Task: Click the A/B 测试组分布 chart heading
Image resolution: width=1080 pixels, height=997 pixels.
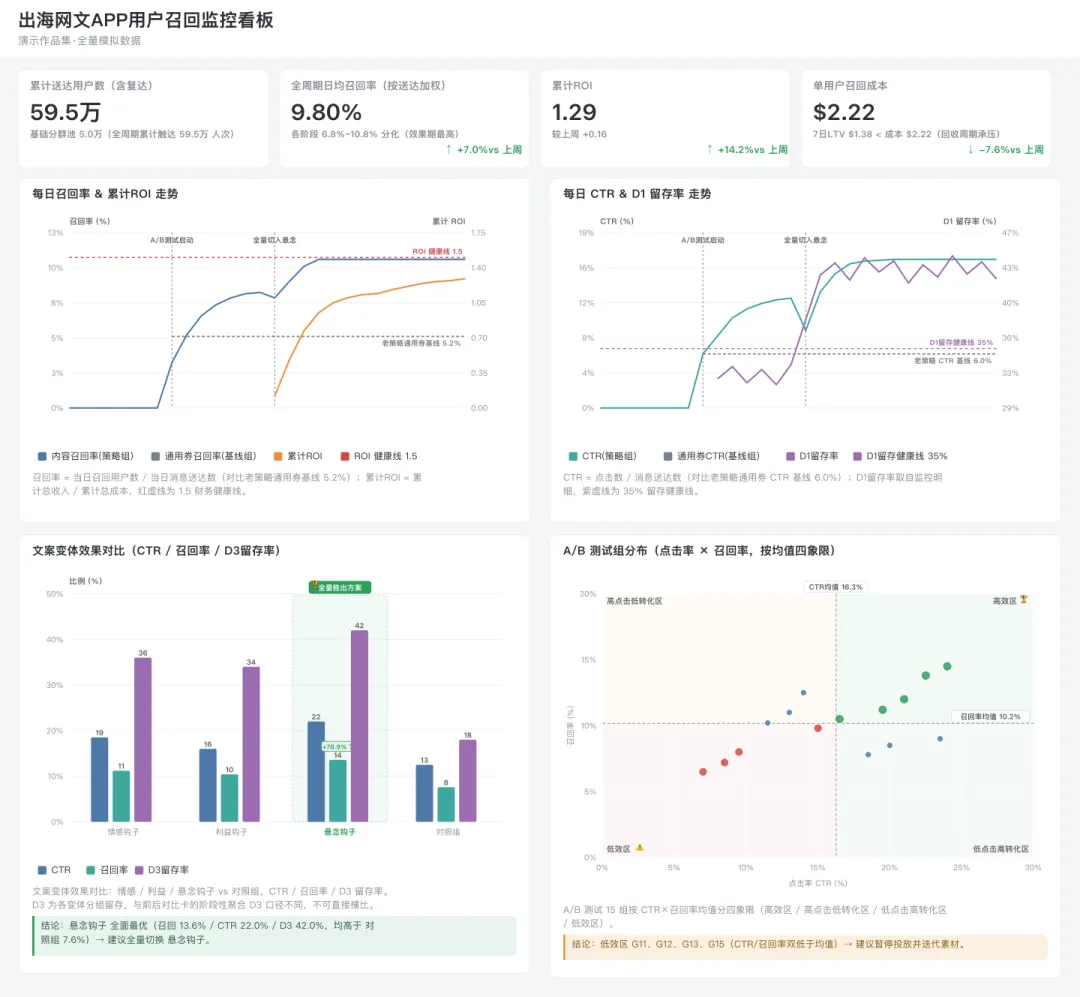Action: (x=699, y=551)
